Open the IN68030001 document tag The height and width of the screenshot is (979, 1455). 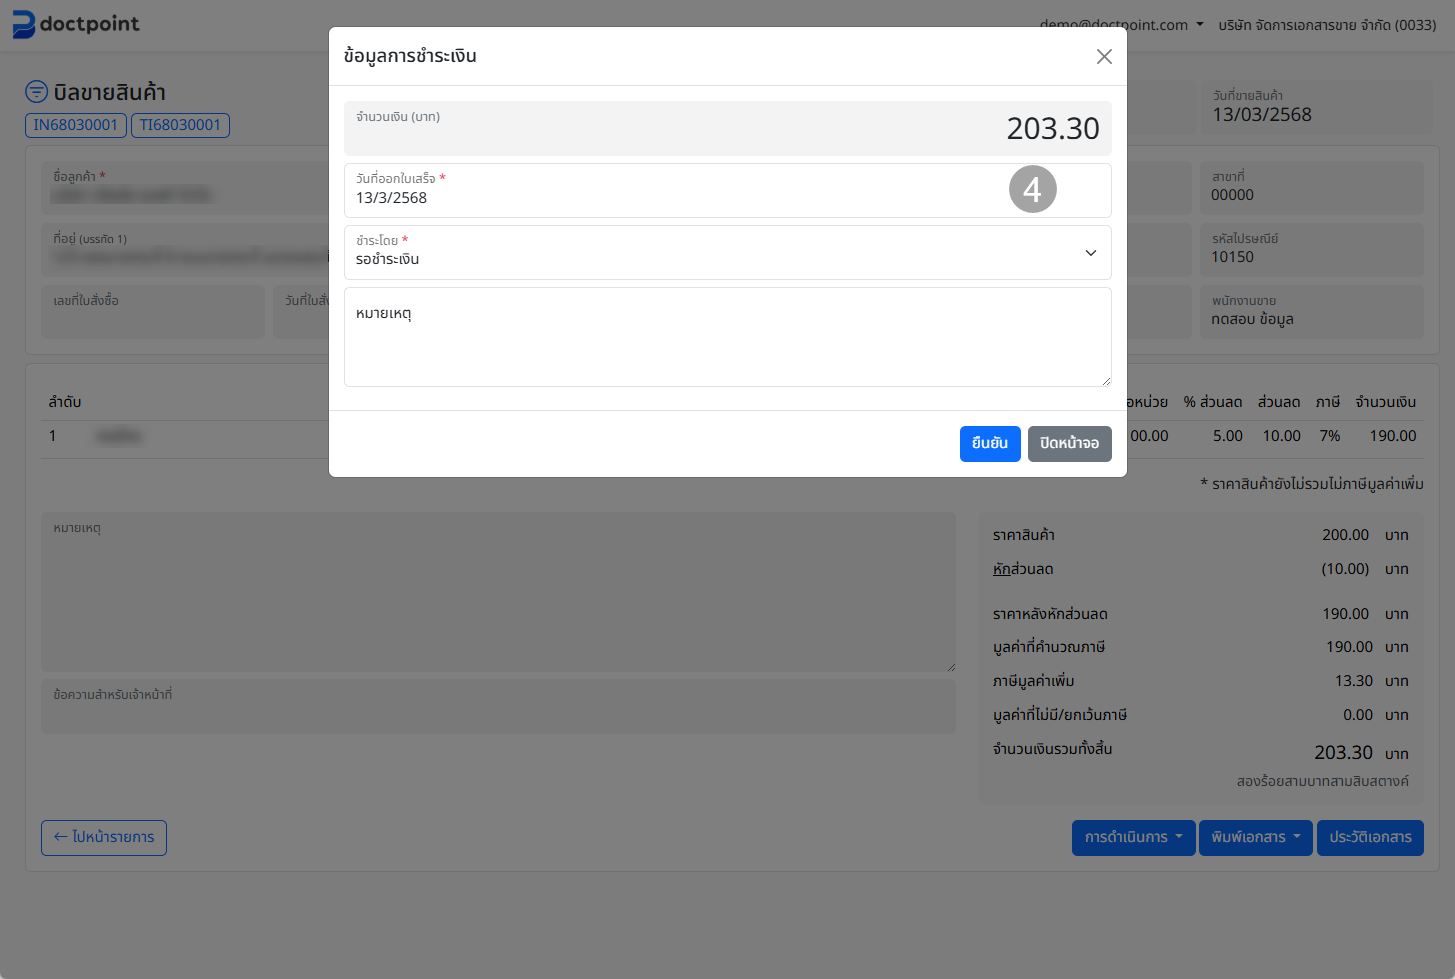pyautogui.click(x=76, y=125)
